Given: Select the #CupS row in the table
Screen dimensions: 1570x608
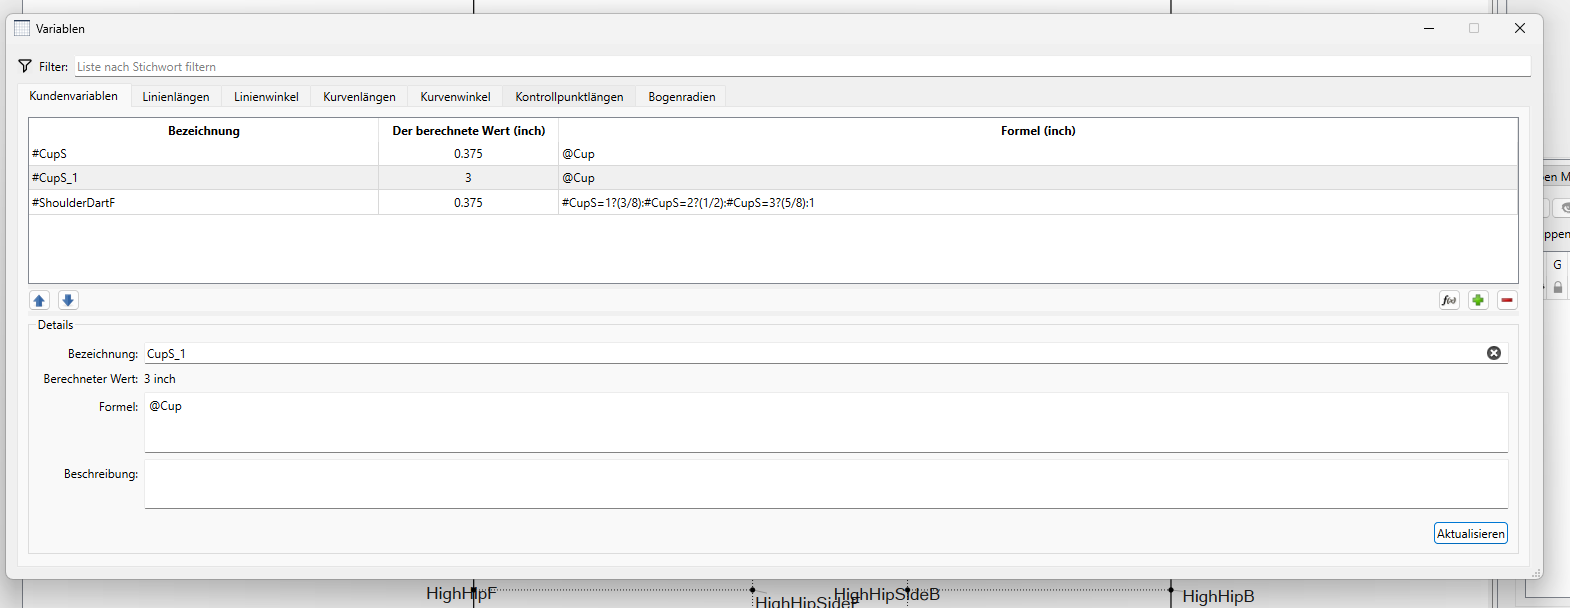Looking at the screenshot, I should pos(204,154).
